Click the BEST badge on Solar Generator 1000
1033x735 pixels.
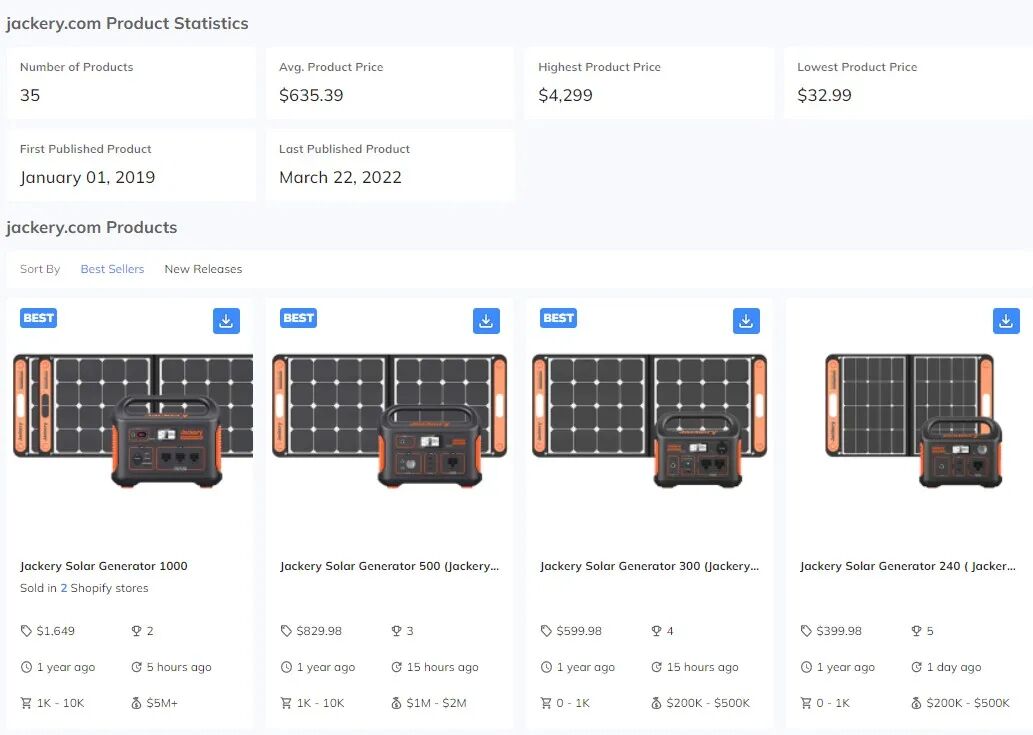(38, 318)
